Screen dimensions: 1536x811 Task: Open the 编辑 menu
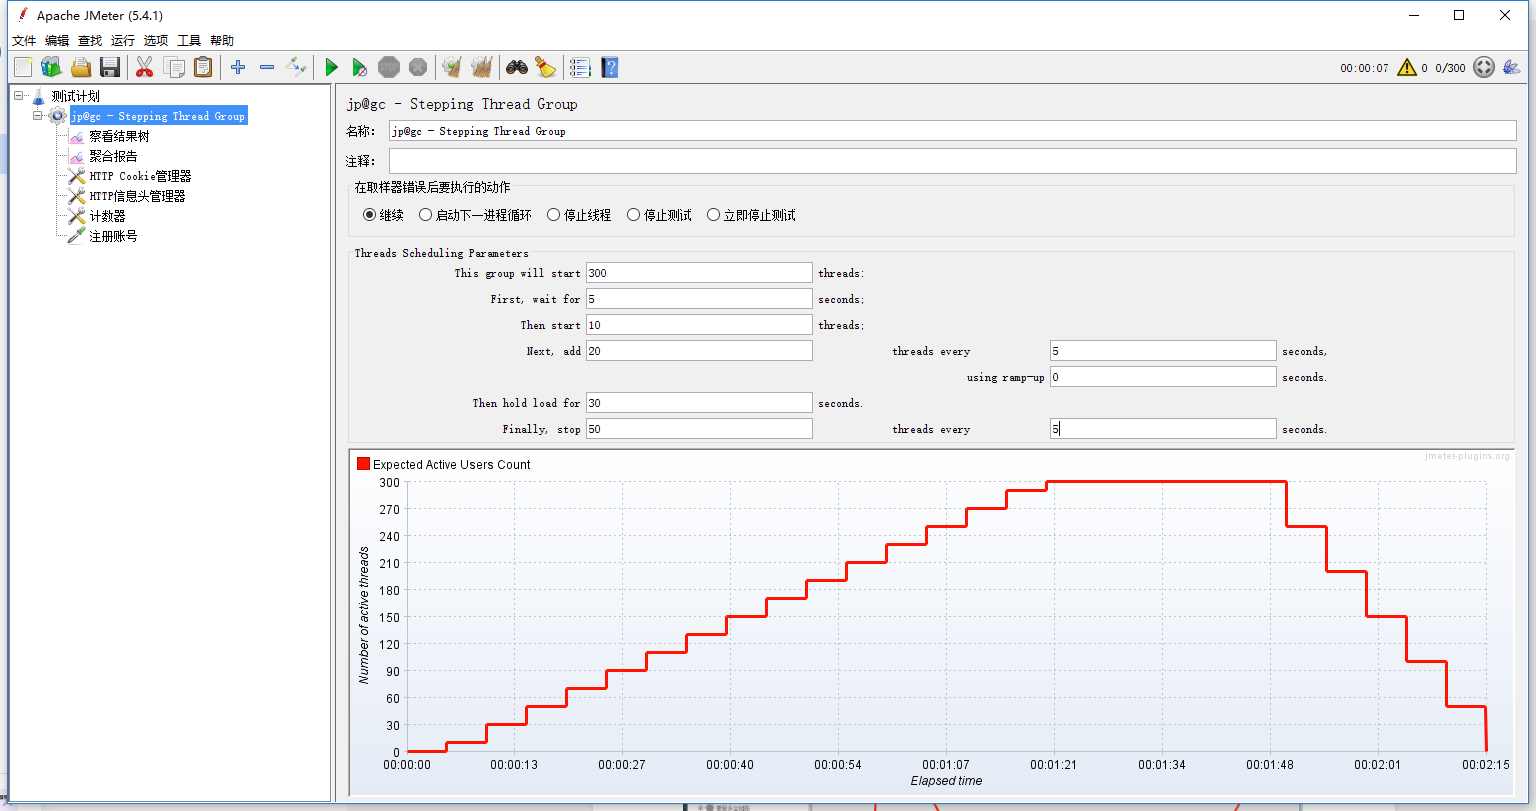[57, 41]
